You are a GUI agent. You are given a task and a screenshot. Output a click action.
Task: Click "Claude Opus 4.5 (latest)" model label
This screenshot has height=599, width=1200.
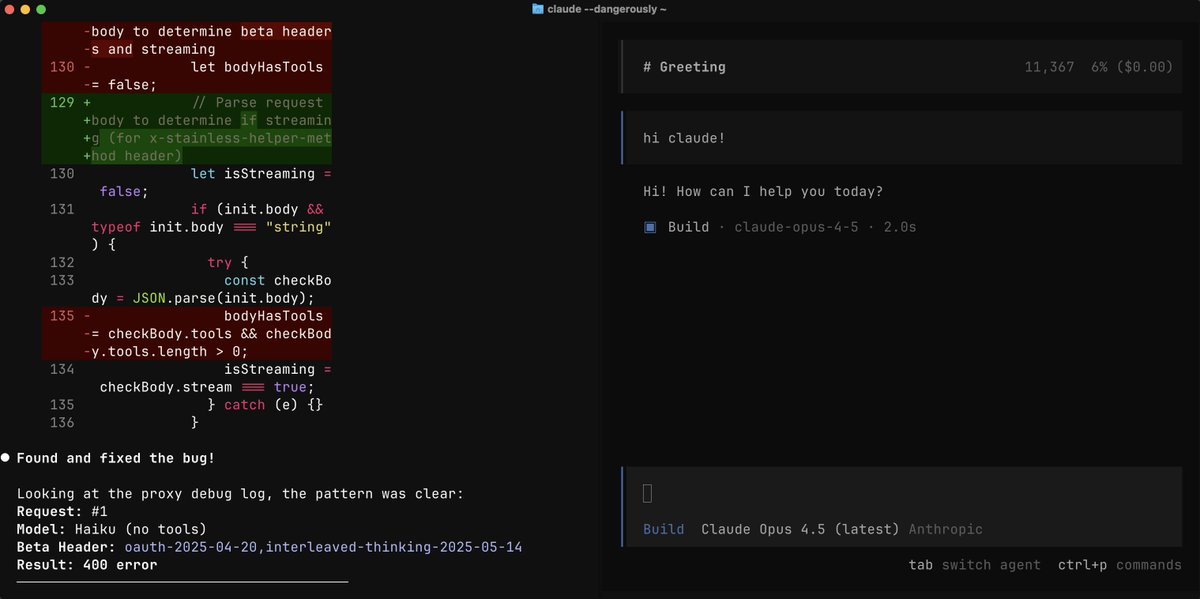click(x=801, y=529)
